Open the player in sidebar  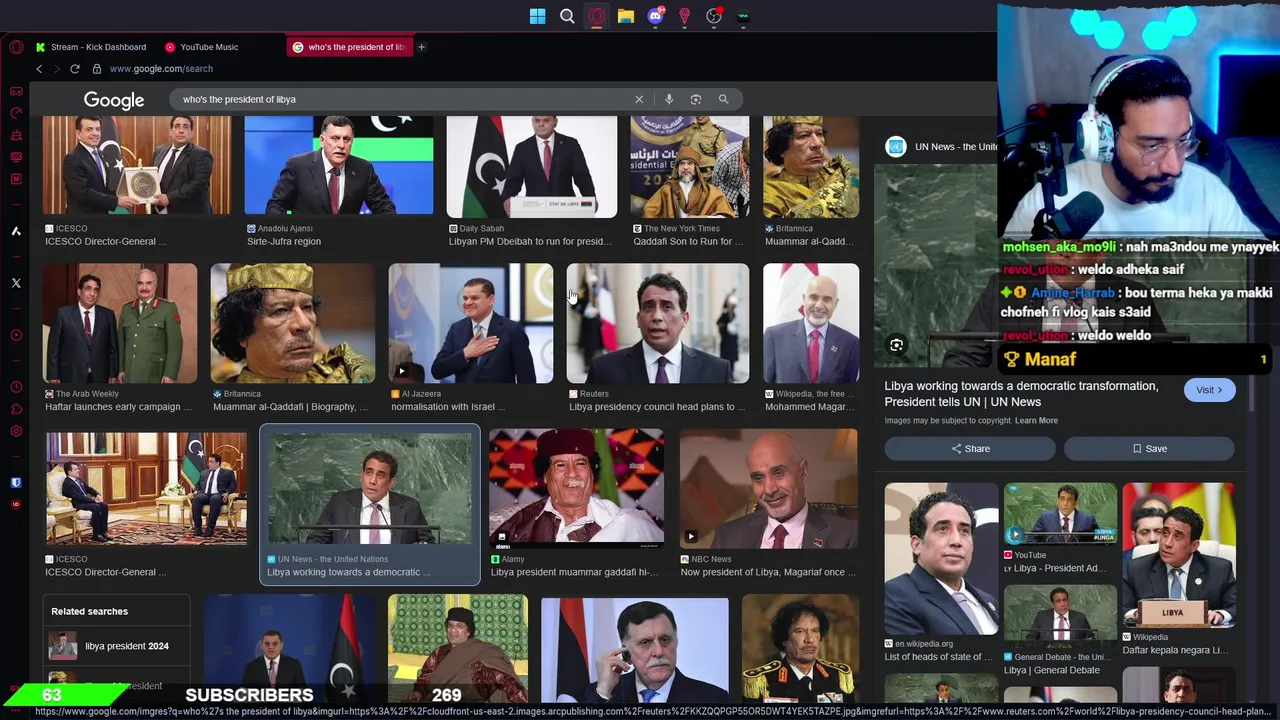[16, 335]
